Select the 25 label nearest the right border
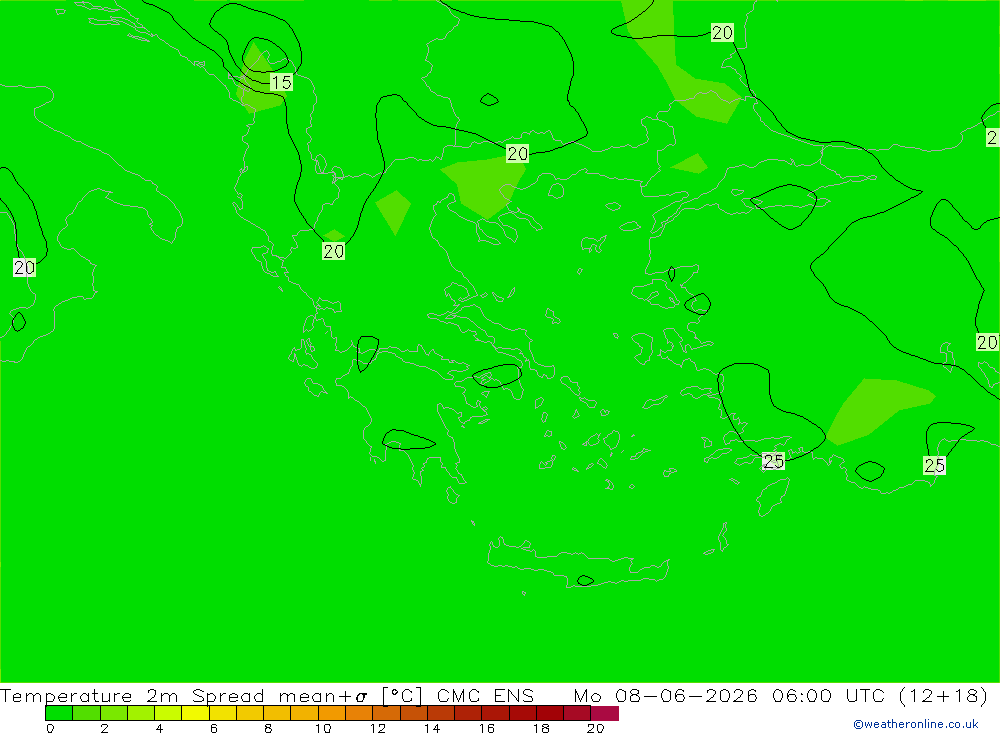Screen dimensions: 1000x733 (934, 465)
